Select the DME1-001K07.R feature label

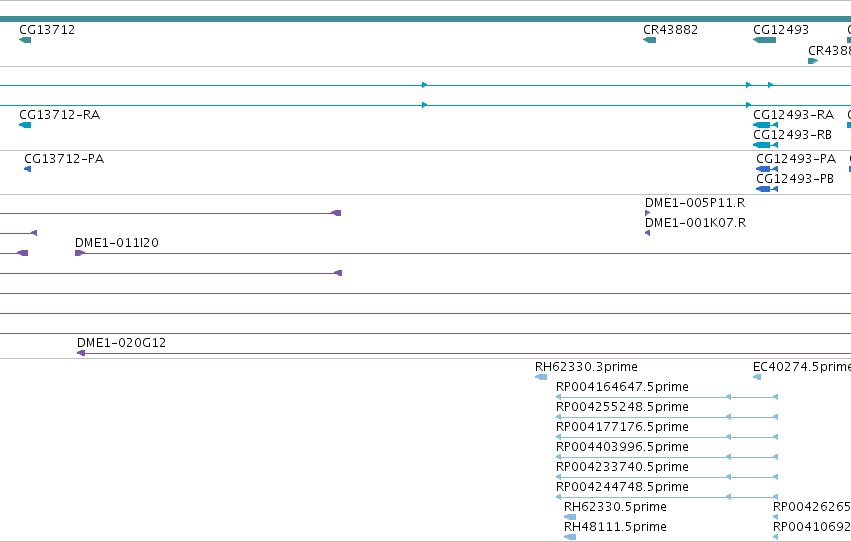tap(696, 222)
